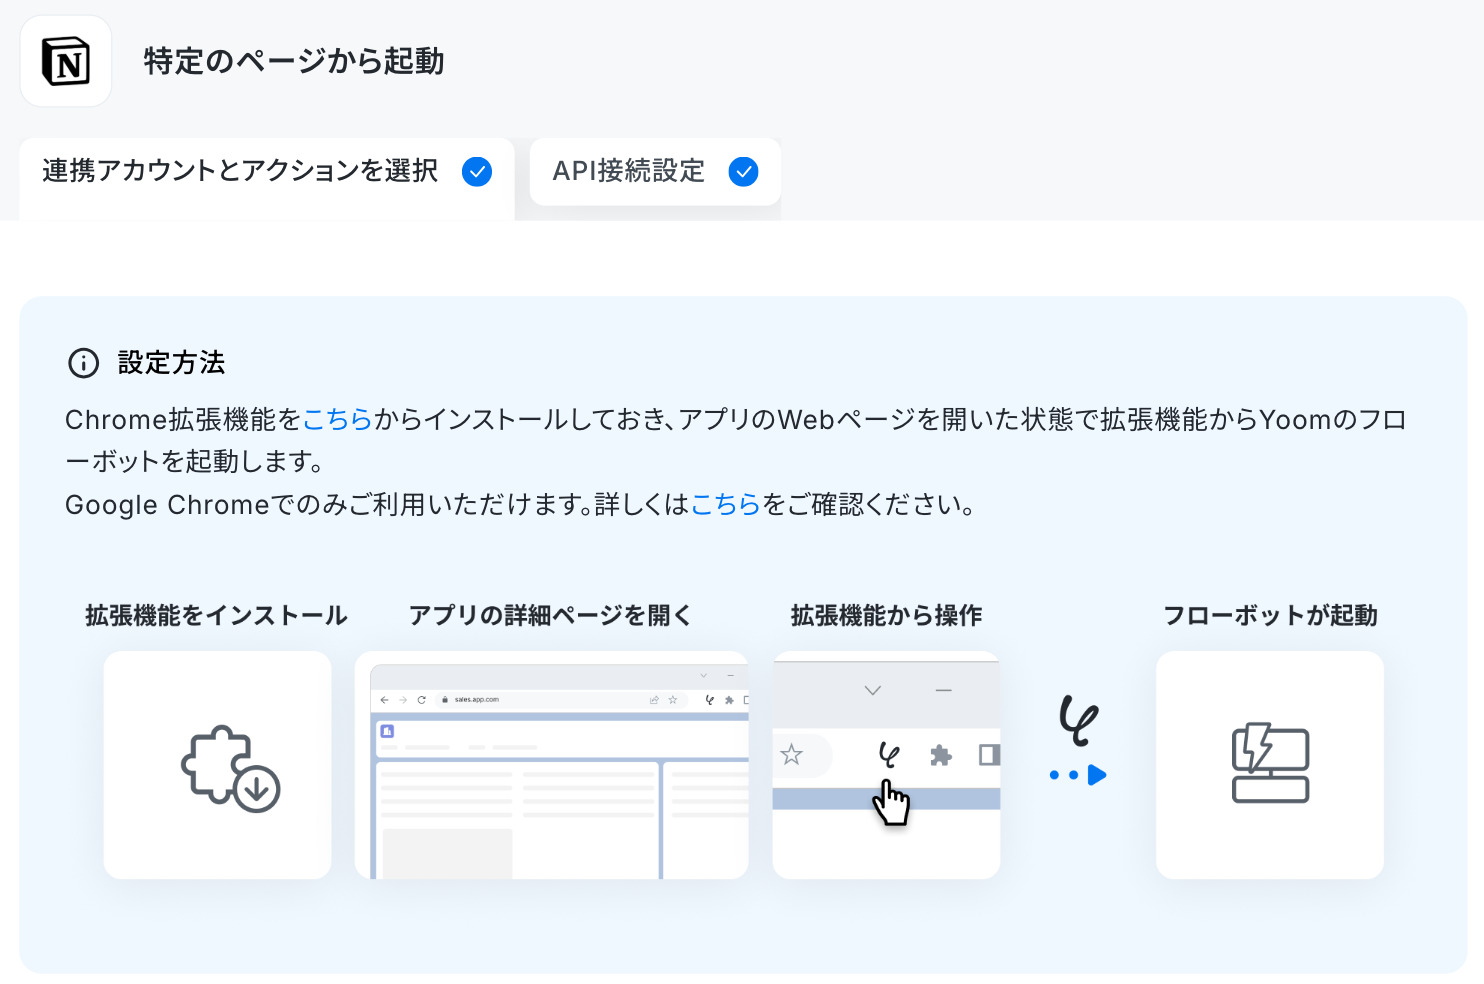Viewport: 1484px width, 984px height.
Task: Open the 連携アカウントとアクションを選択 tab
Action: (267, 172)
